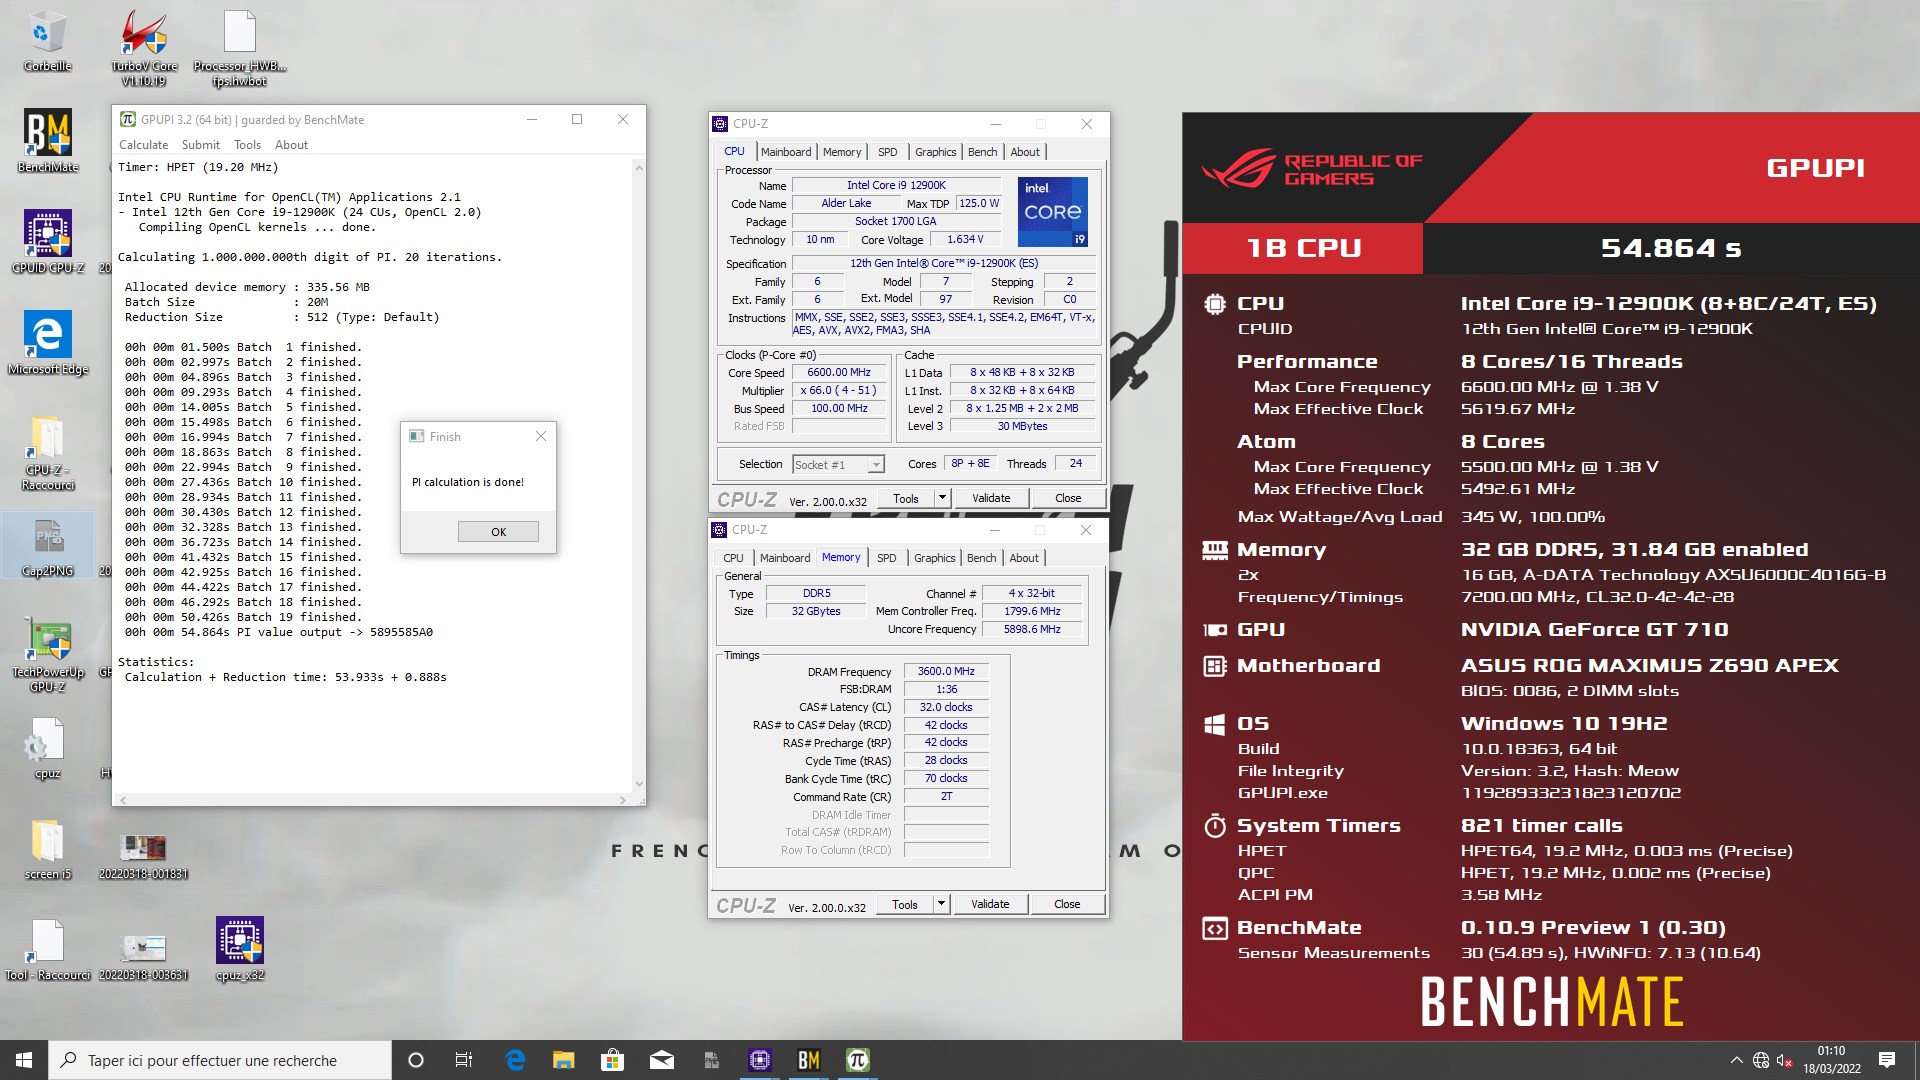The width and height of the screenshot is (1920, 1080).
Task: Click Validate in bottom CPU-Z window
Action: click(990, 904)
